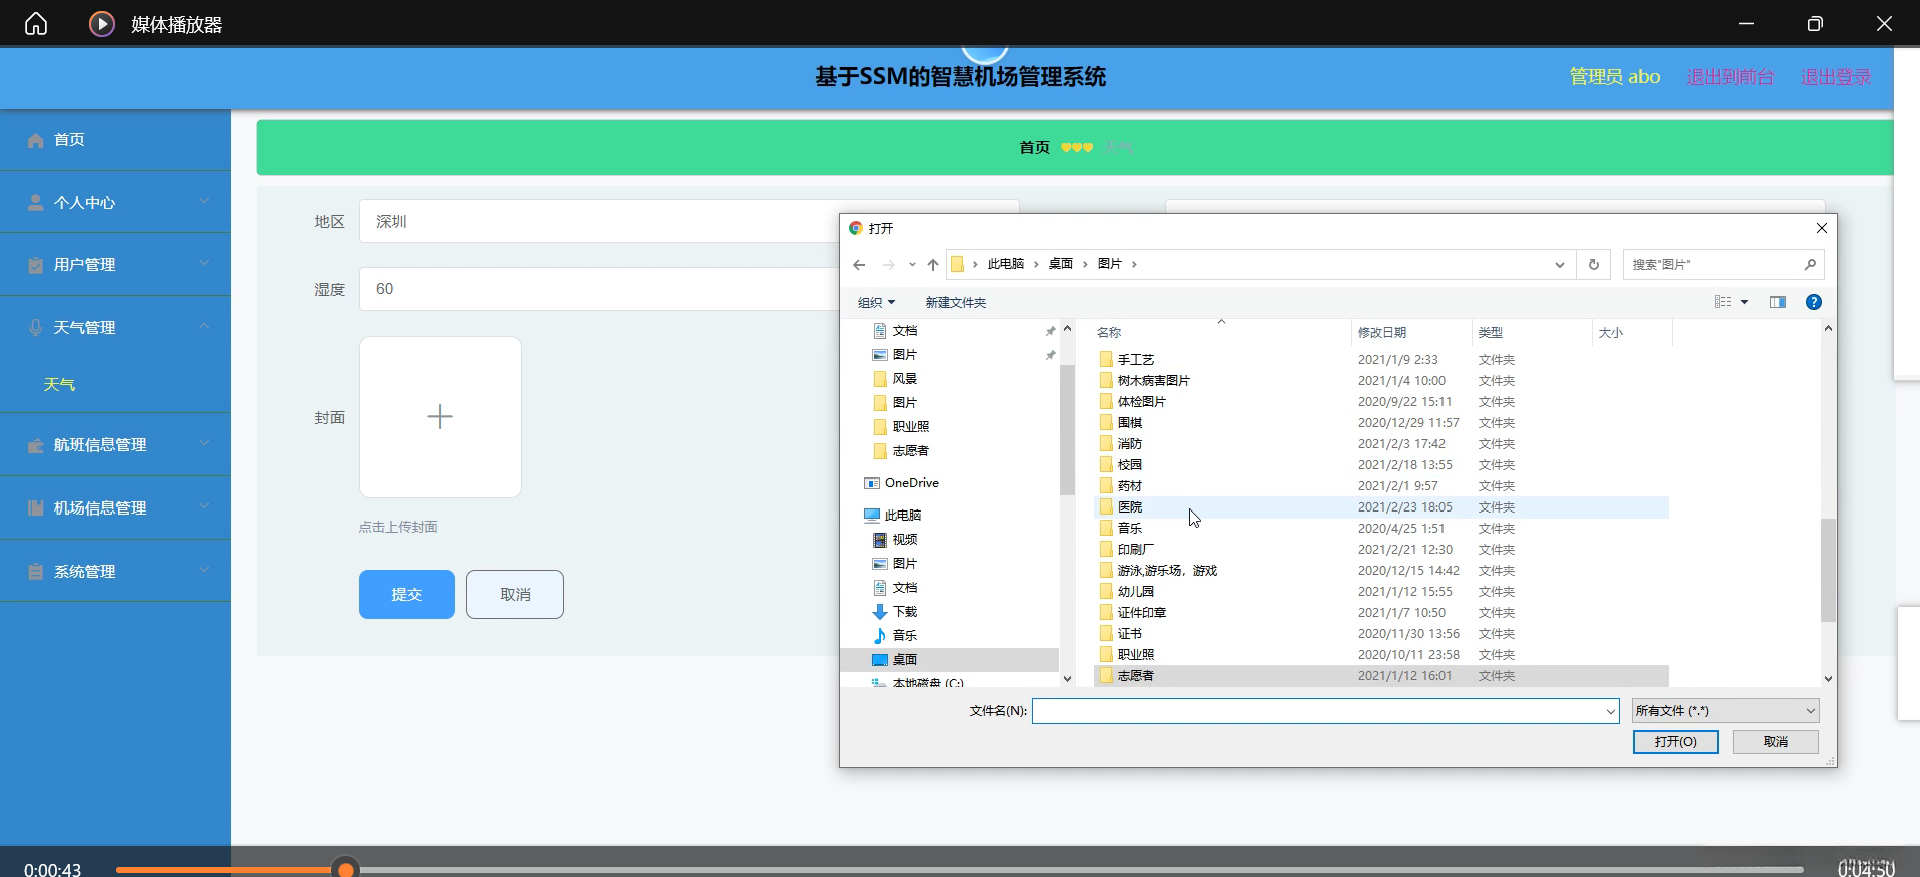Open 下载 folder in navigation tree
This screenshot has height=877, width=1920.
(x=895, y=611)
